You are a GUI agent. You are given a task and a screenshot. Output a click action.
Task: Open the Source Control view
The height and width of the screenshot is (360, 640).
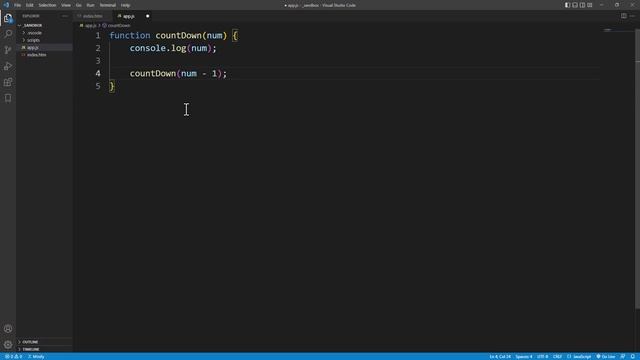pyautogui.click(x=8, y=50)
